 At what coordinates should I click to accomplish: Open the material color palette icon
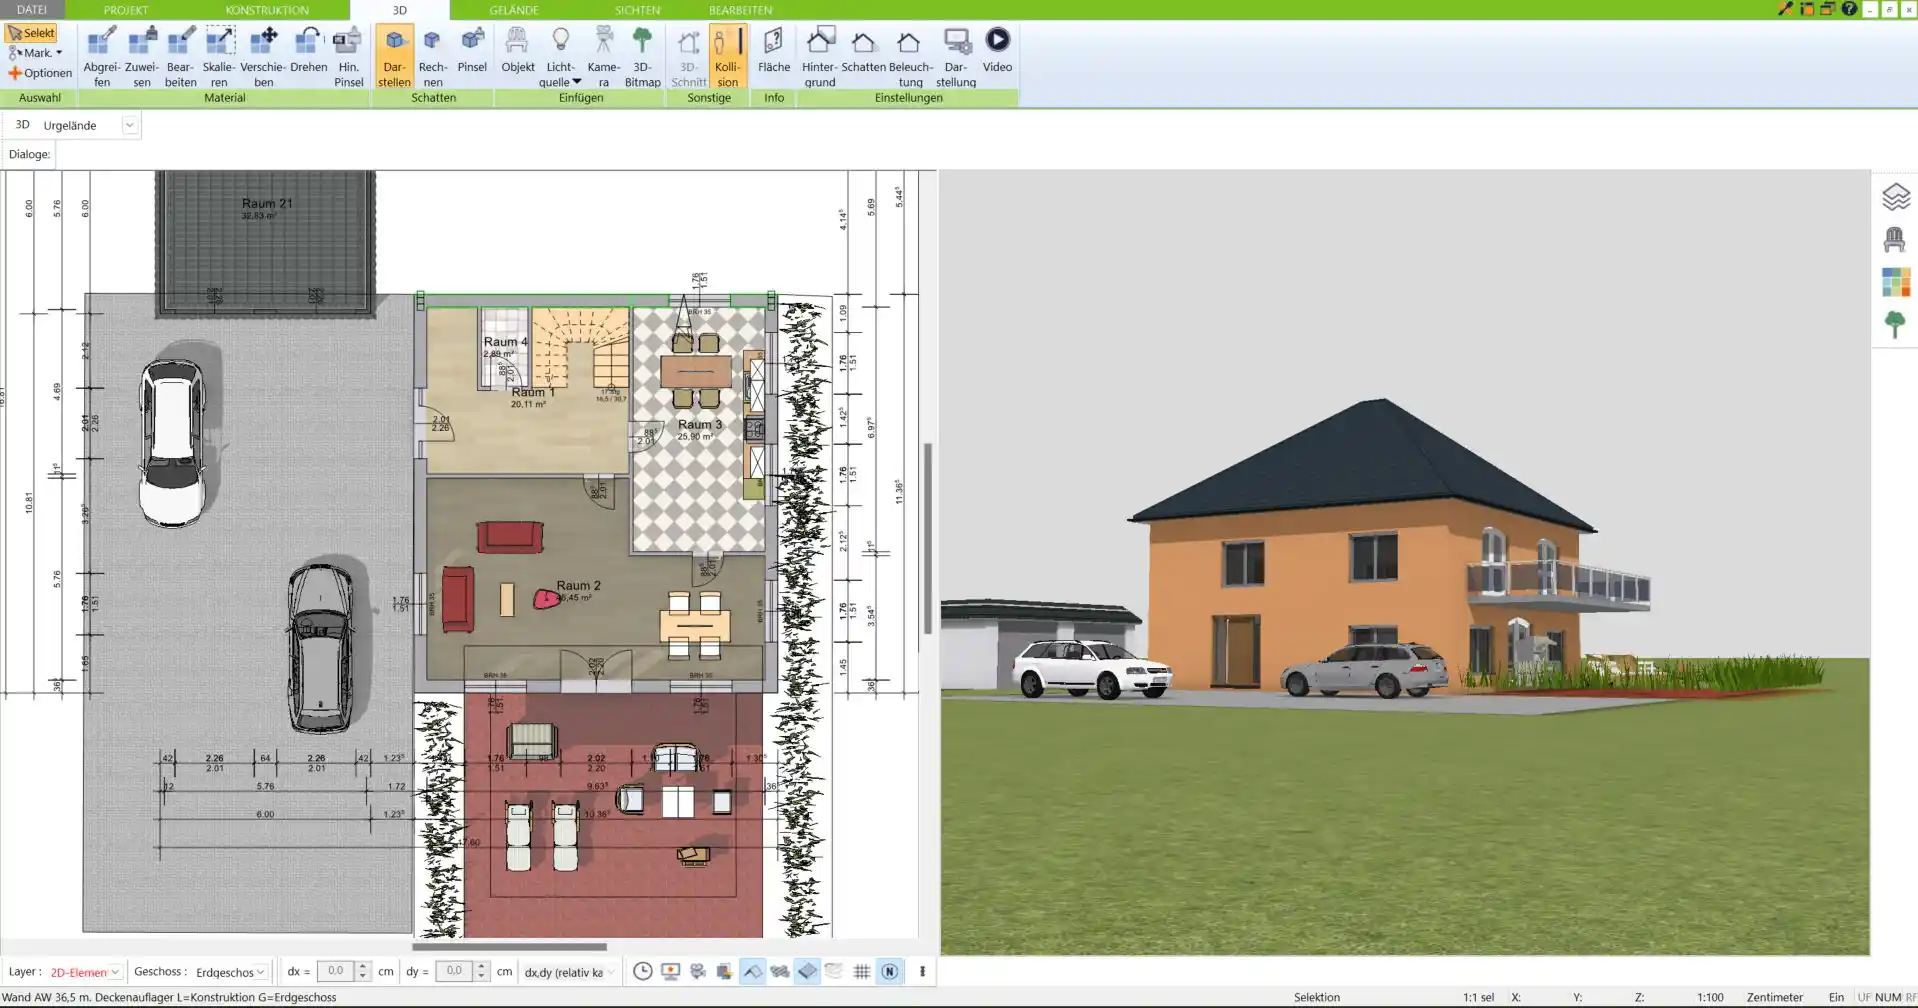pyautogui.click(x=1895, y=282)
